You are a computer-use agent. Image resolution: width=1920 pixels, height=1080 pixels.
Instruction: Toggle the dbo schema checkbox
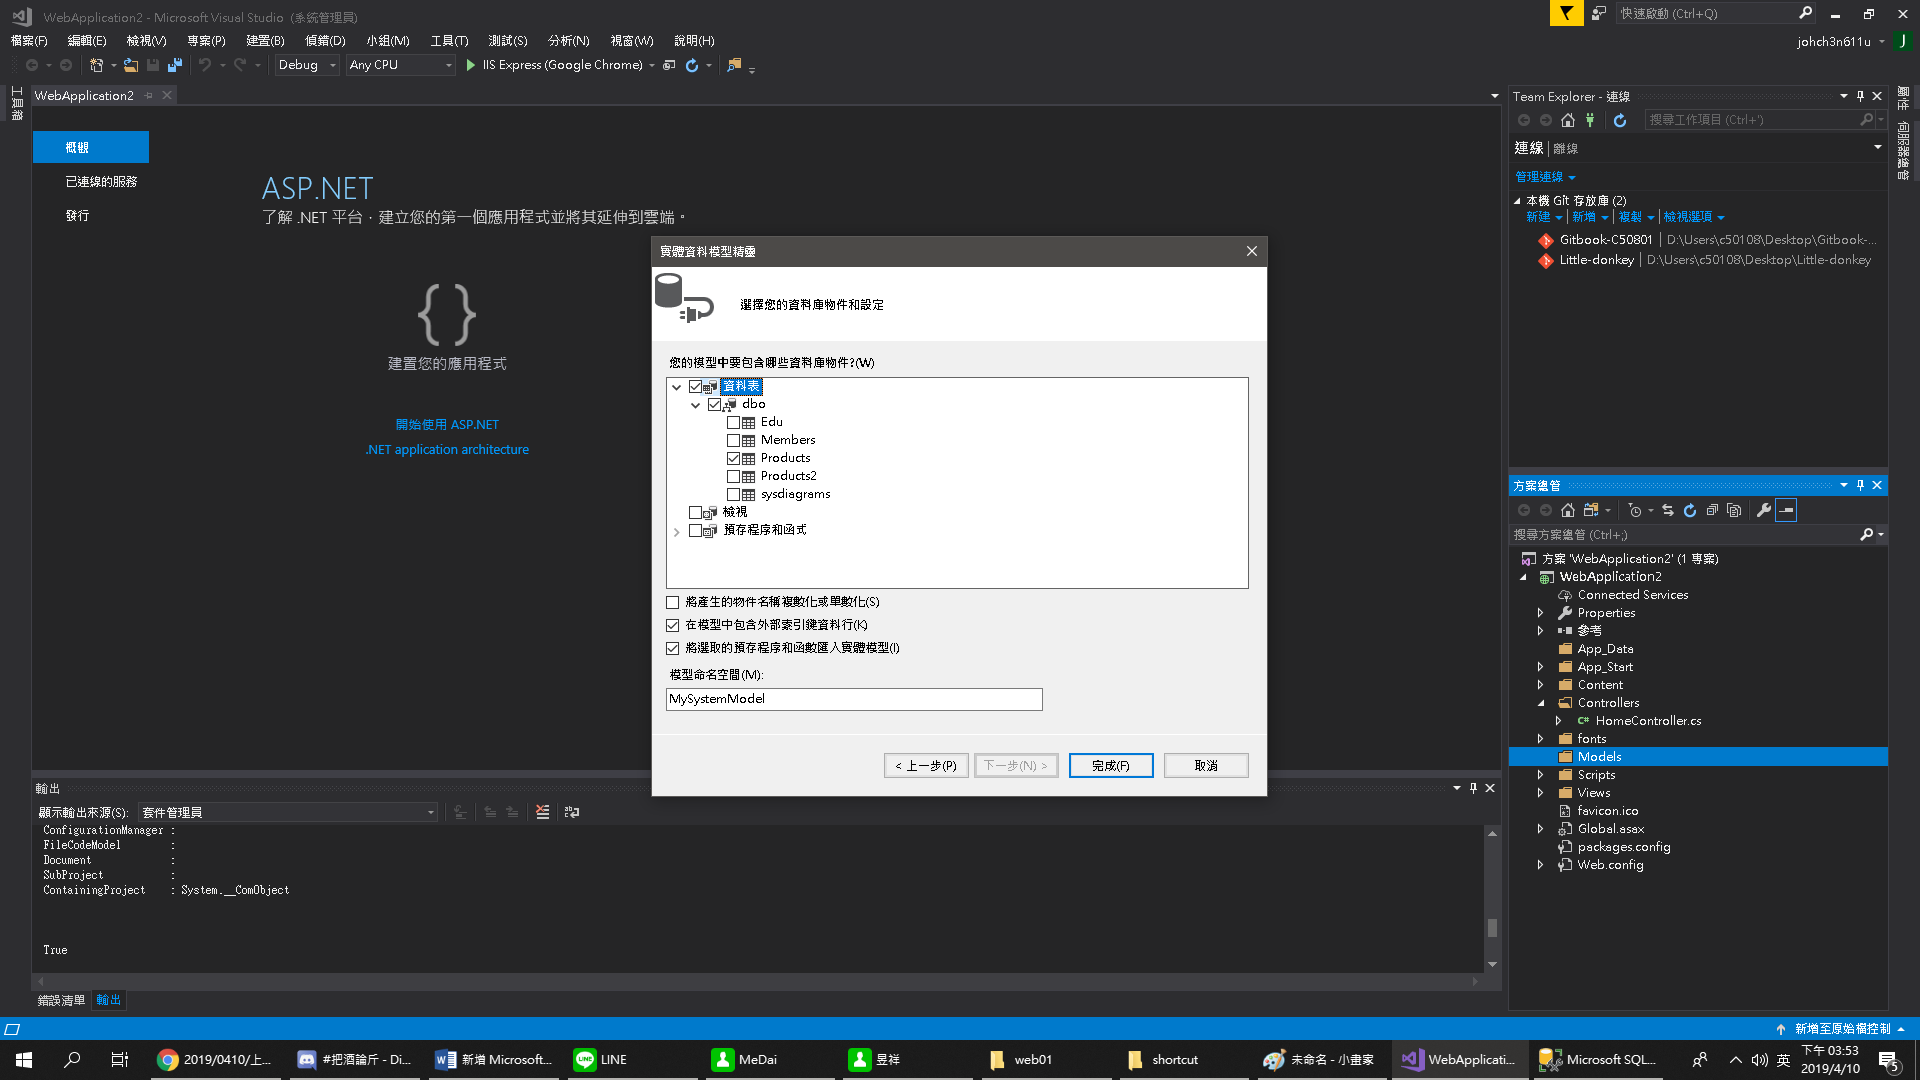tap(714, 405)
